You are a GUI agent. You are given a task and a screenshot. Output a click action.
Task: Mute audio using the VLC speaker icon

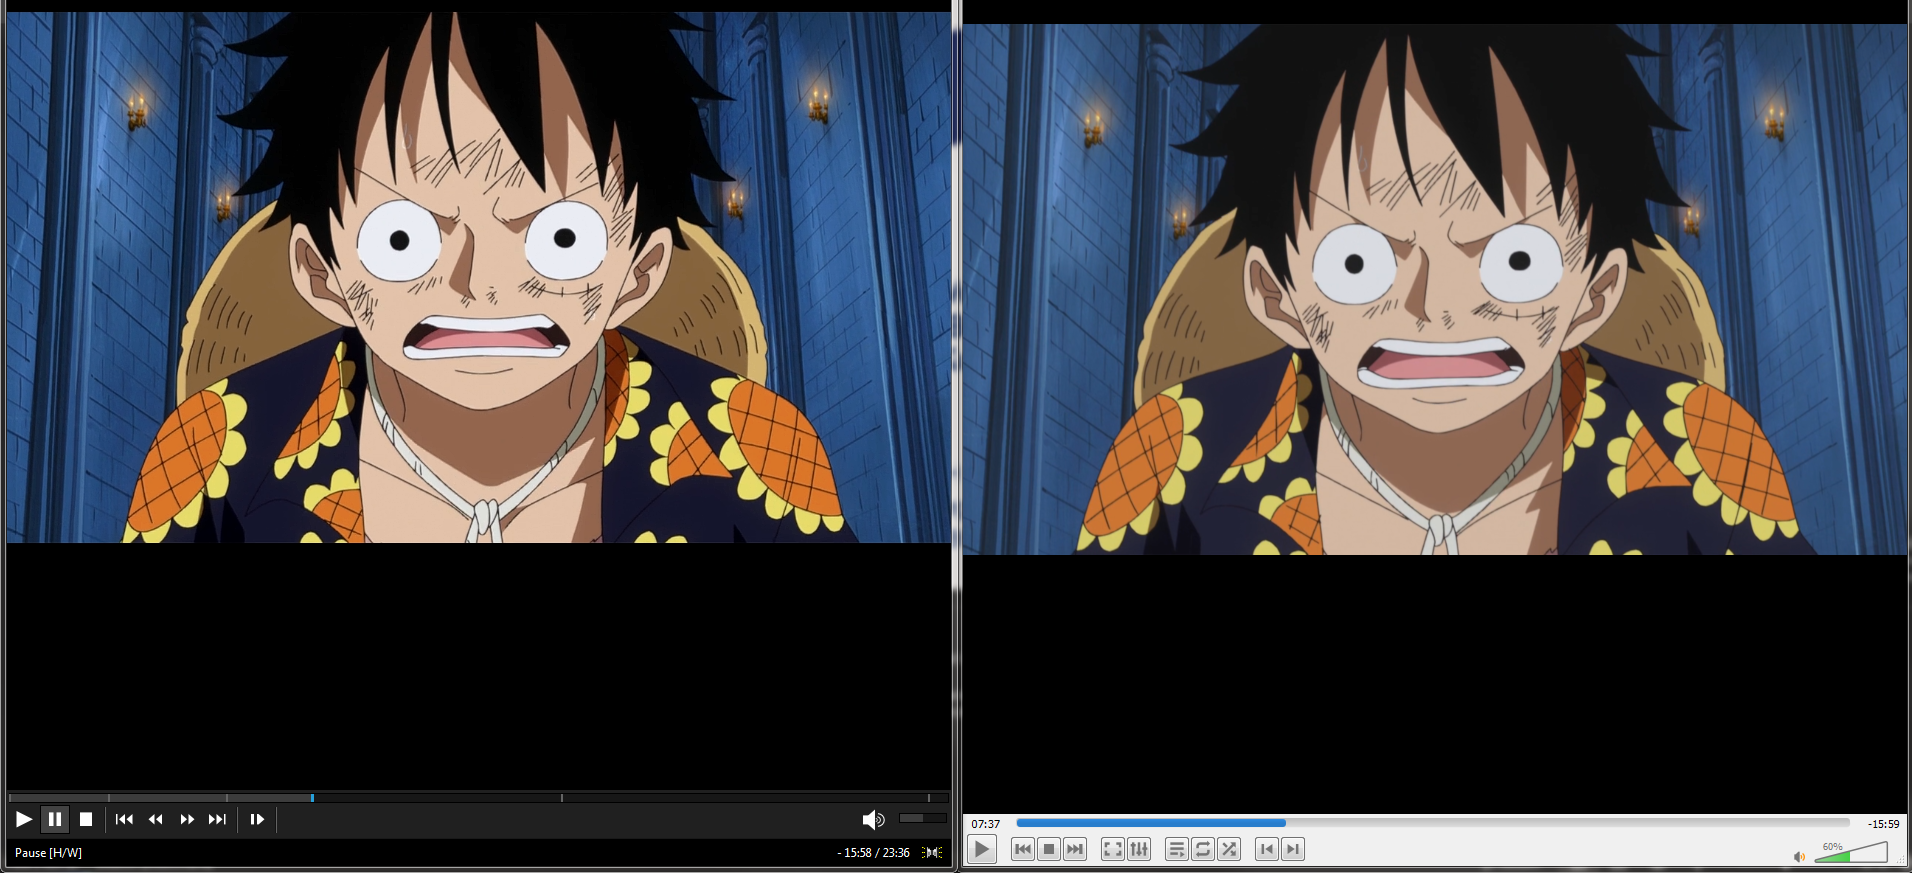pos(1799,856)
